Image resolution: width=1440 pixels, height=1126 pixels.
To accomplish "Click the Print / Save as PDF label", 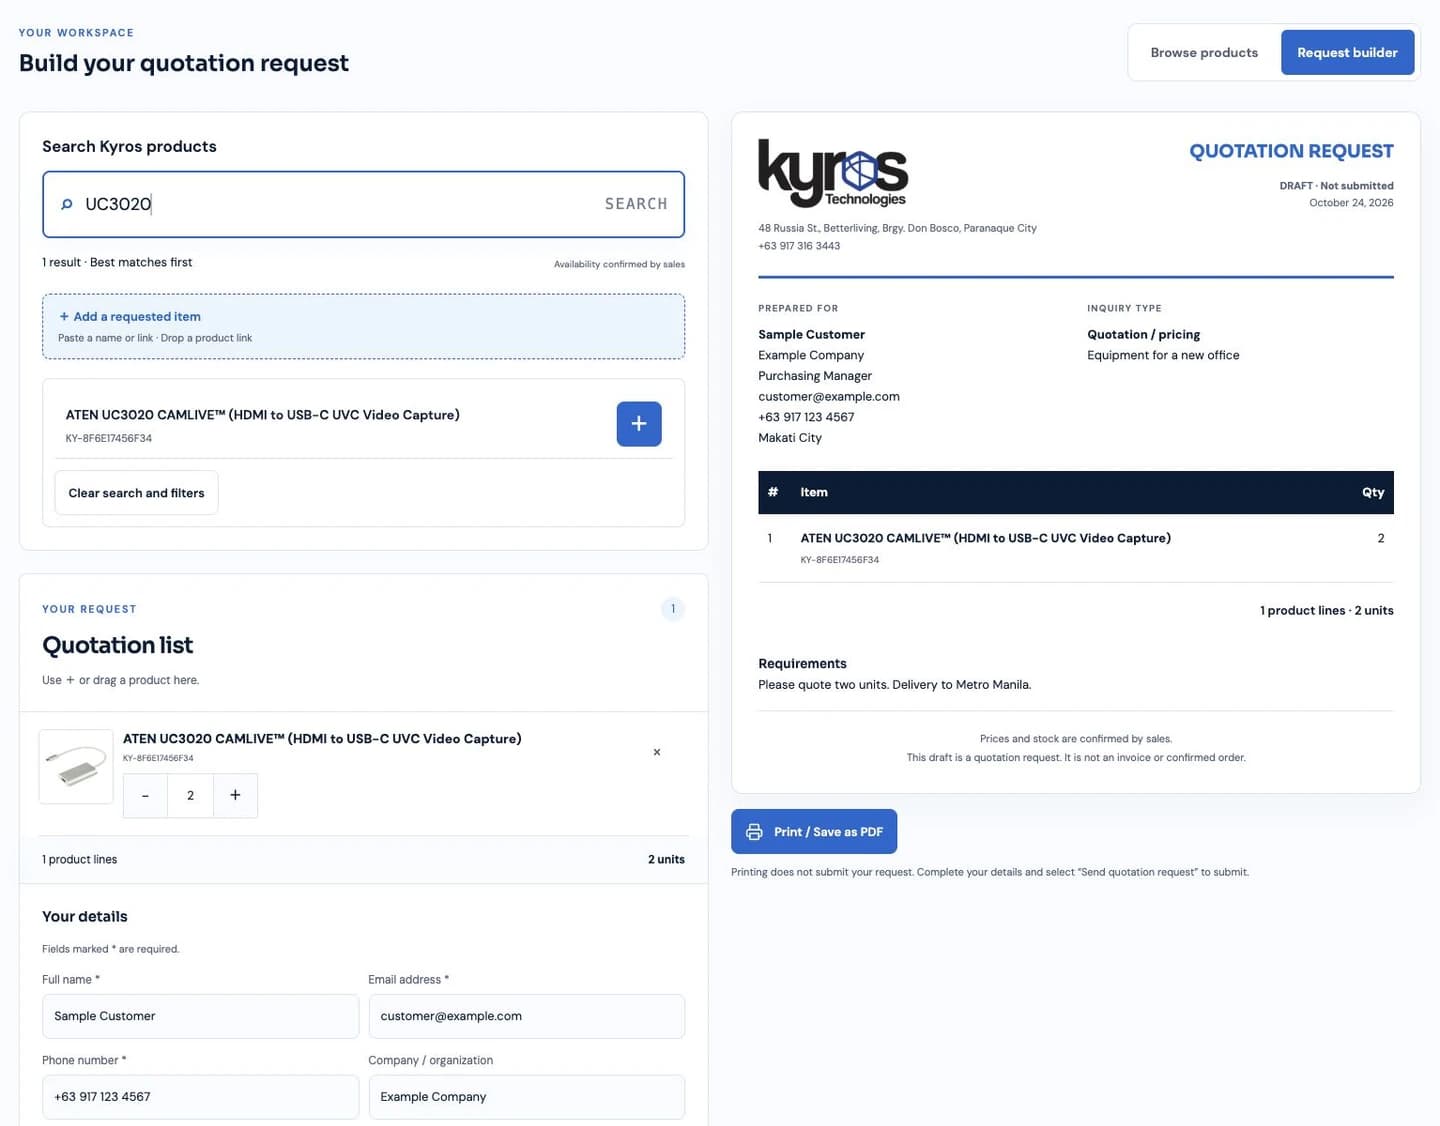I will pos(828,832).
